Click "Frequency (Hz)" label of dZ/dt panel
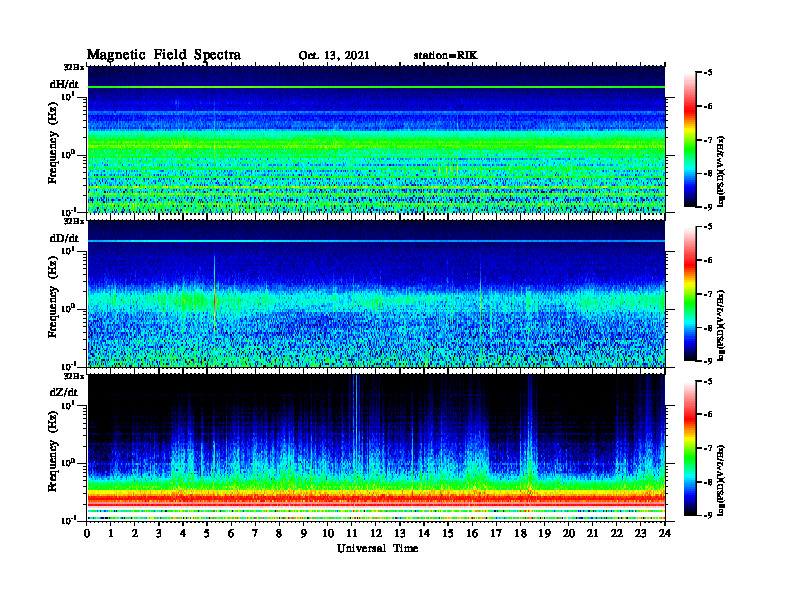The width and height of the screenshot is (792, 612). (53, 451)
